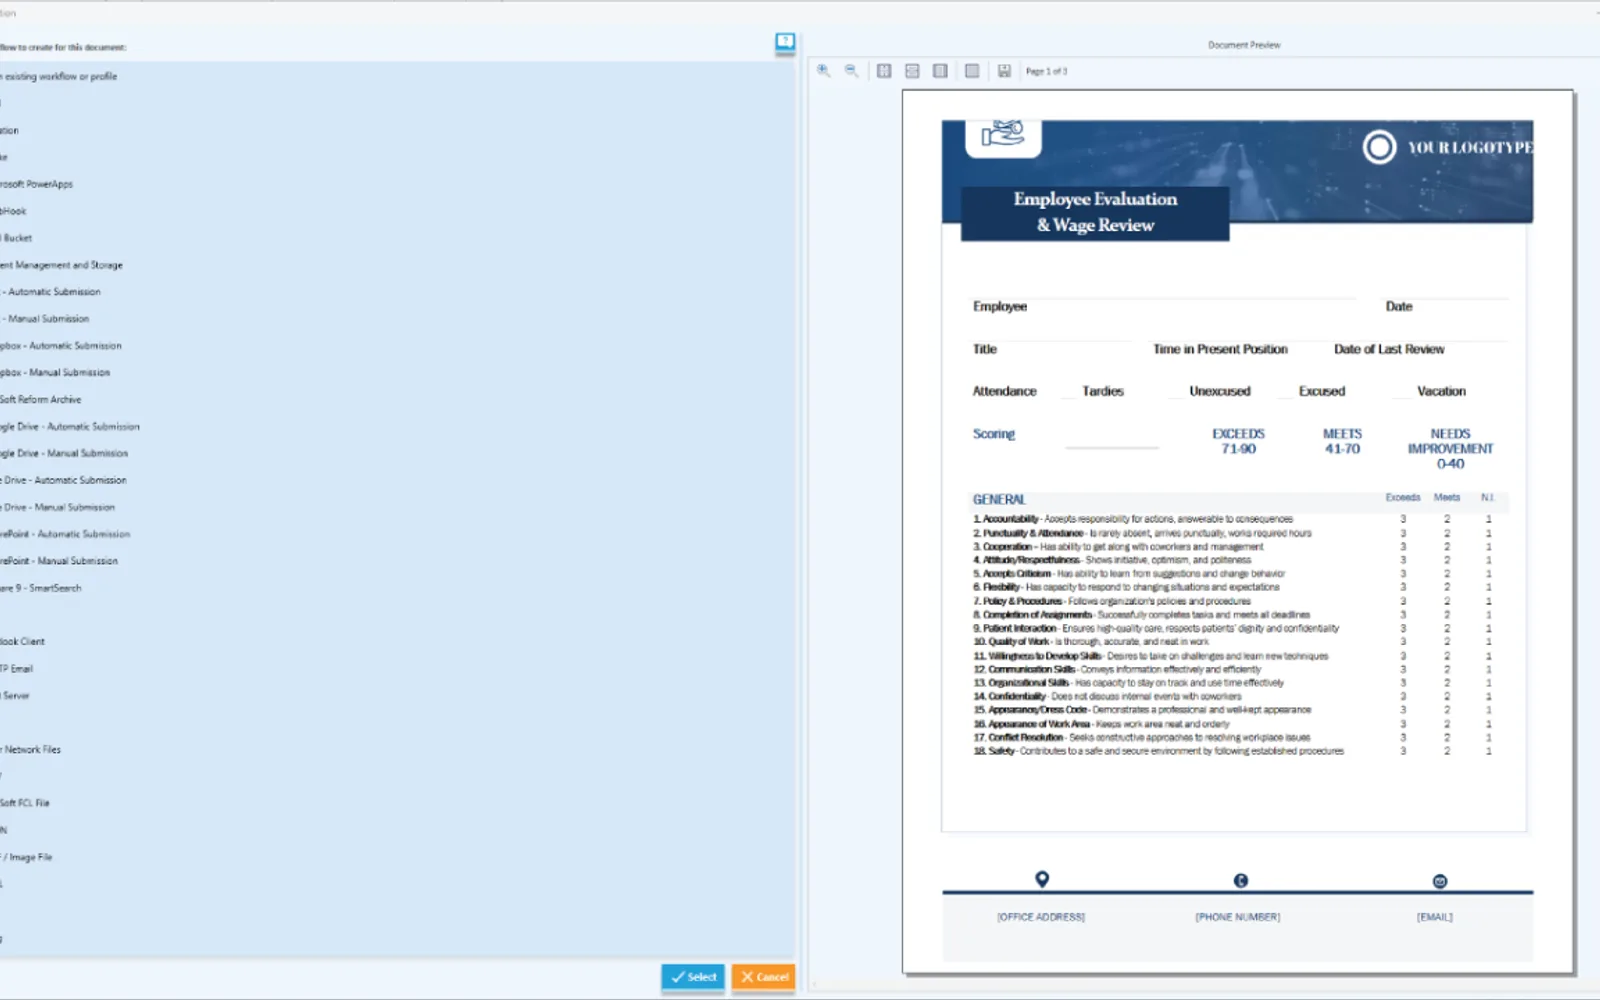Select the SMTP Email entry
This screenshot has width=1600, height=1000.
click(x=17, y=669)
